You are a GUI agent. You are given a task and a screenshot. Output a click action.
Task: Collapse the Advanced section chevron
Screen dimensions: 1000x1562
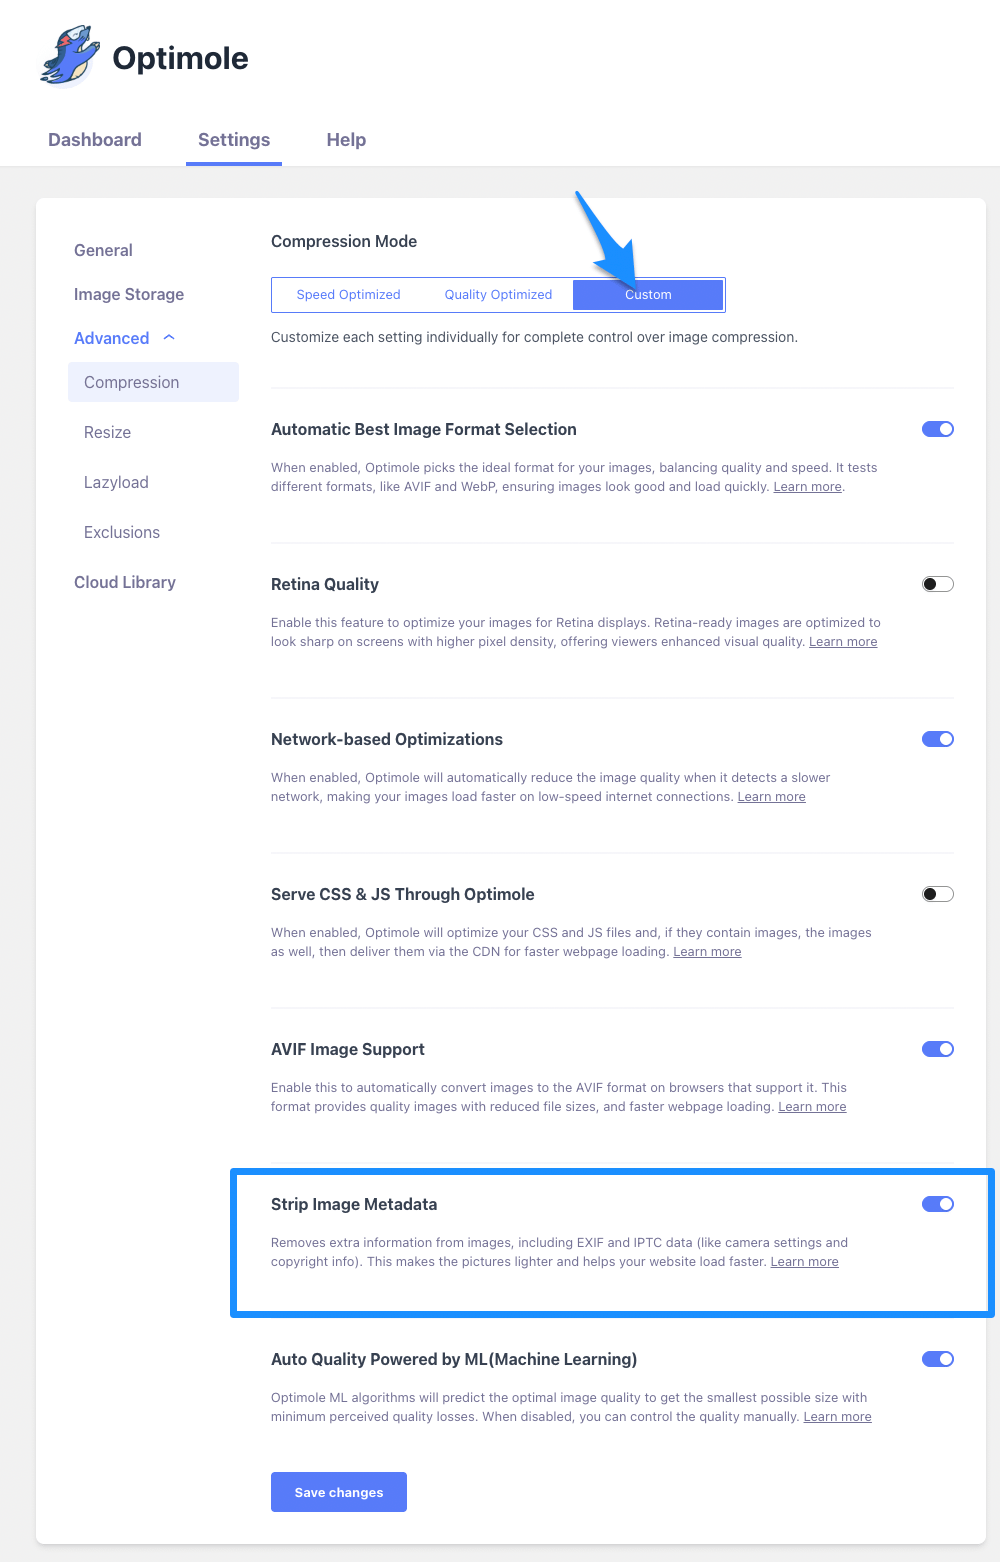tap(169, 338)
